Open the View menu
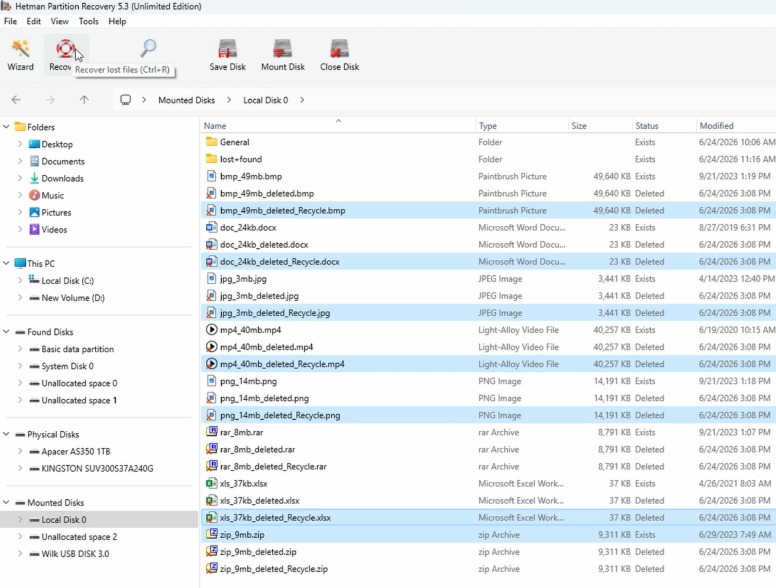Image resolution: width=776 pixels, height=588 pixels. pyautogui.click(x=59, y=21)
